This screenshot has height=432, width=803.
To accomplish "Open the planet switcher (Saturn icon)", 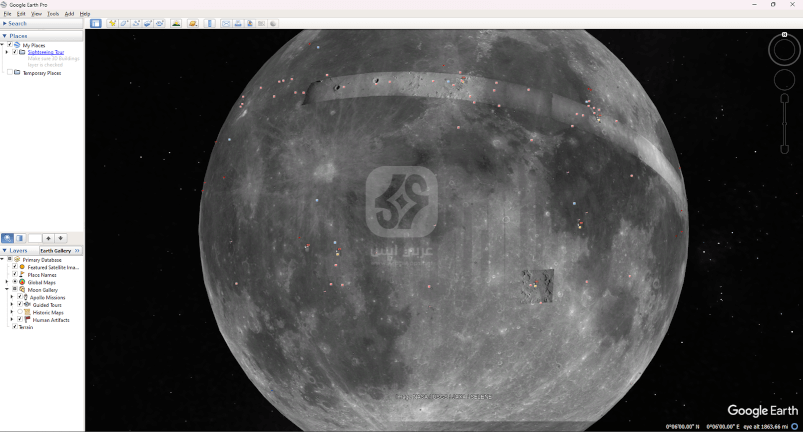I will 193,24.
